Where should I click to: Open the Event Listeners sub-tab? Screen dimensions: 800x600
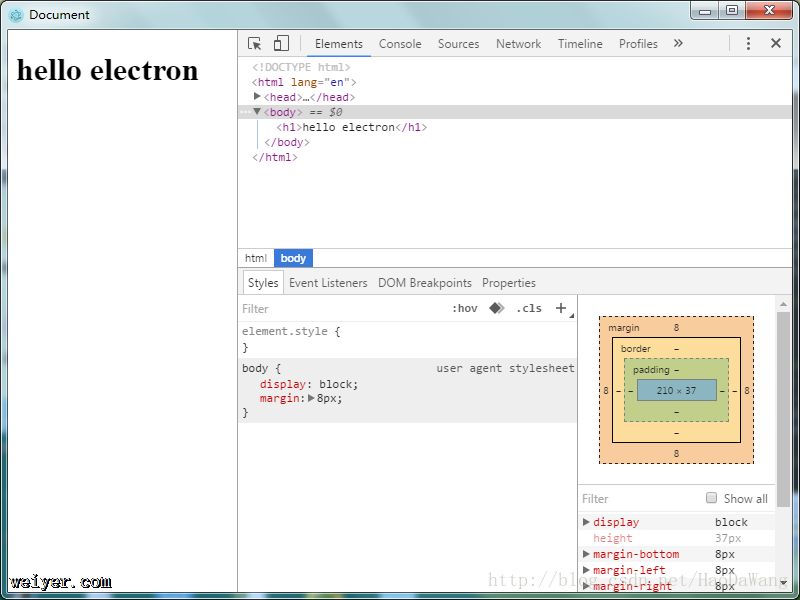pos(328,283)
